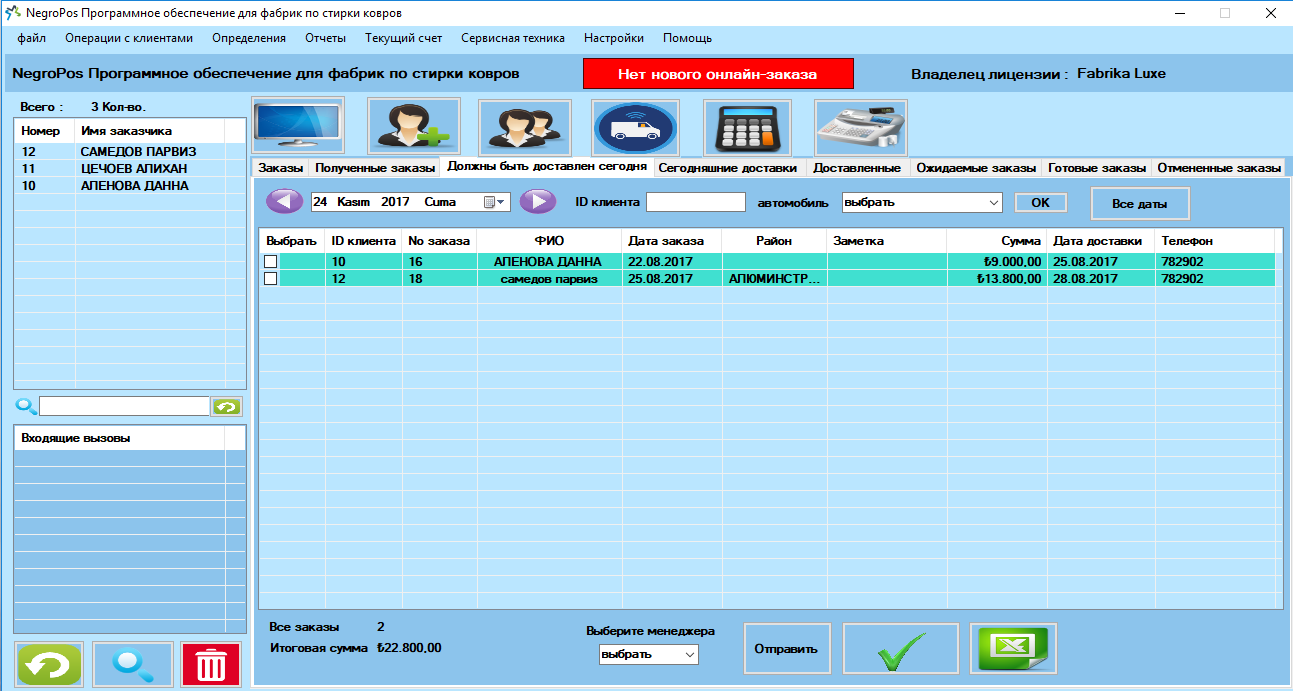Open the Операции с клиентами menu
The width and height of the screenshot is (1293, 691).
point(129,38)
